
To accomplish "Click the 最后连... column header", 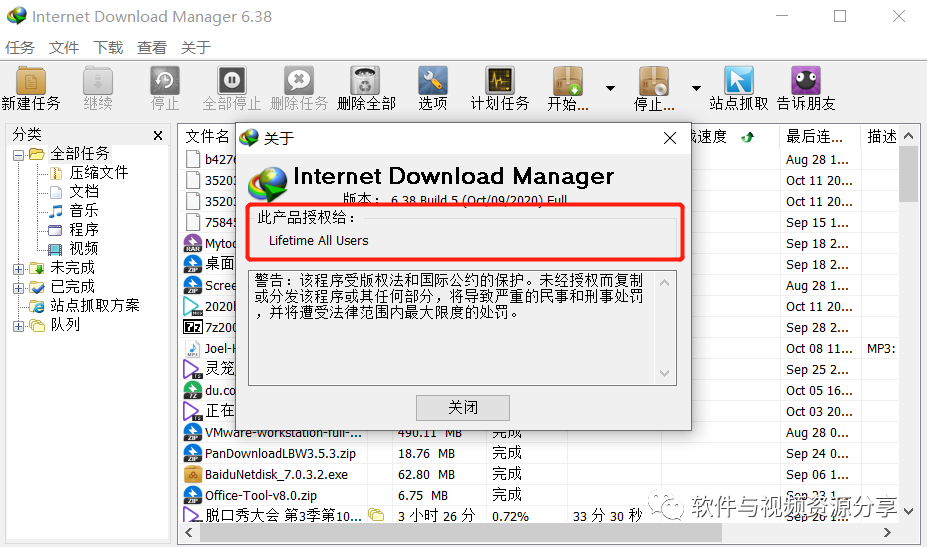I will coord(816,137).
